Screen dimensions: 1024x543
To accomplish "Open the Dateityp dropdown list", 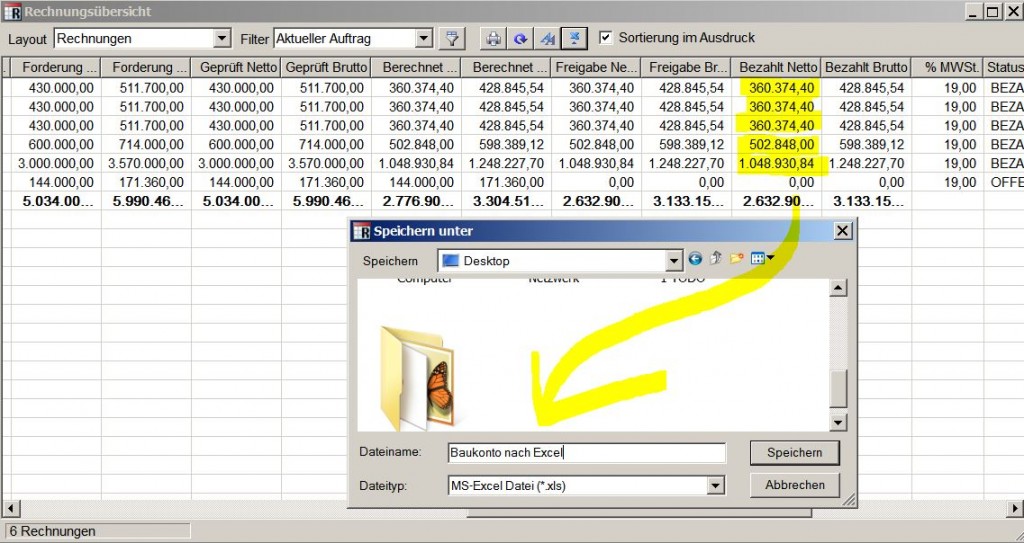I will pos(715,485).
